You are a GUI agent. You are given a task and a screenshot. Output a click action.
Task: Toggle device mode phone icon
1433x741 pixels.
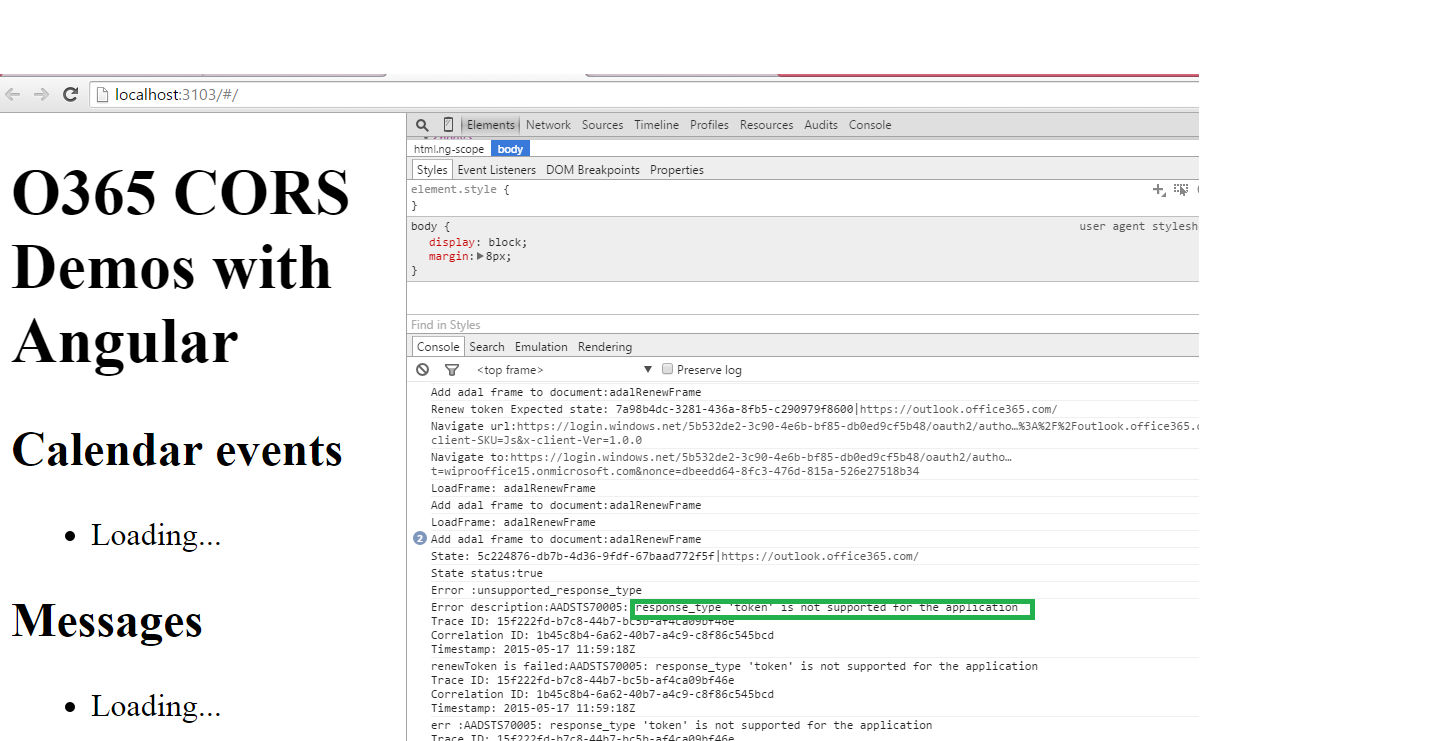coord(448,125)
